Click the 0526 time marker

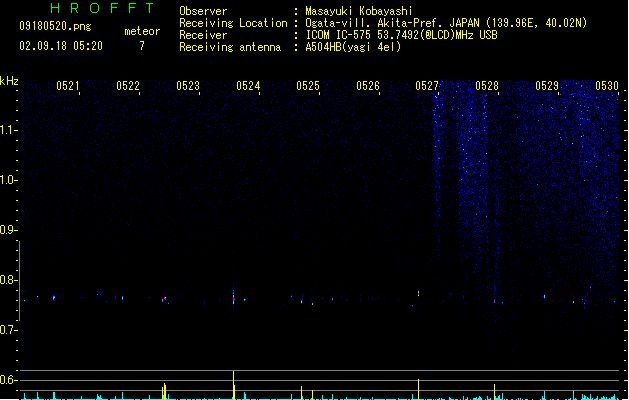[x=368, y=86]
